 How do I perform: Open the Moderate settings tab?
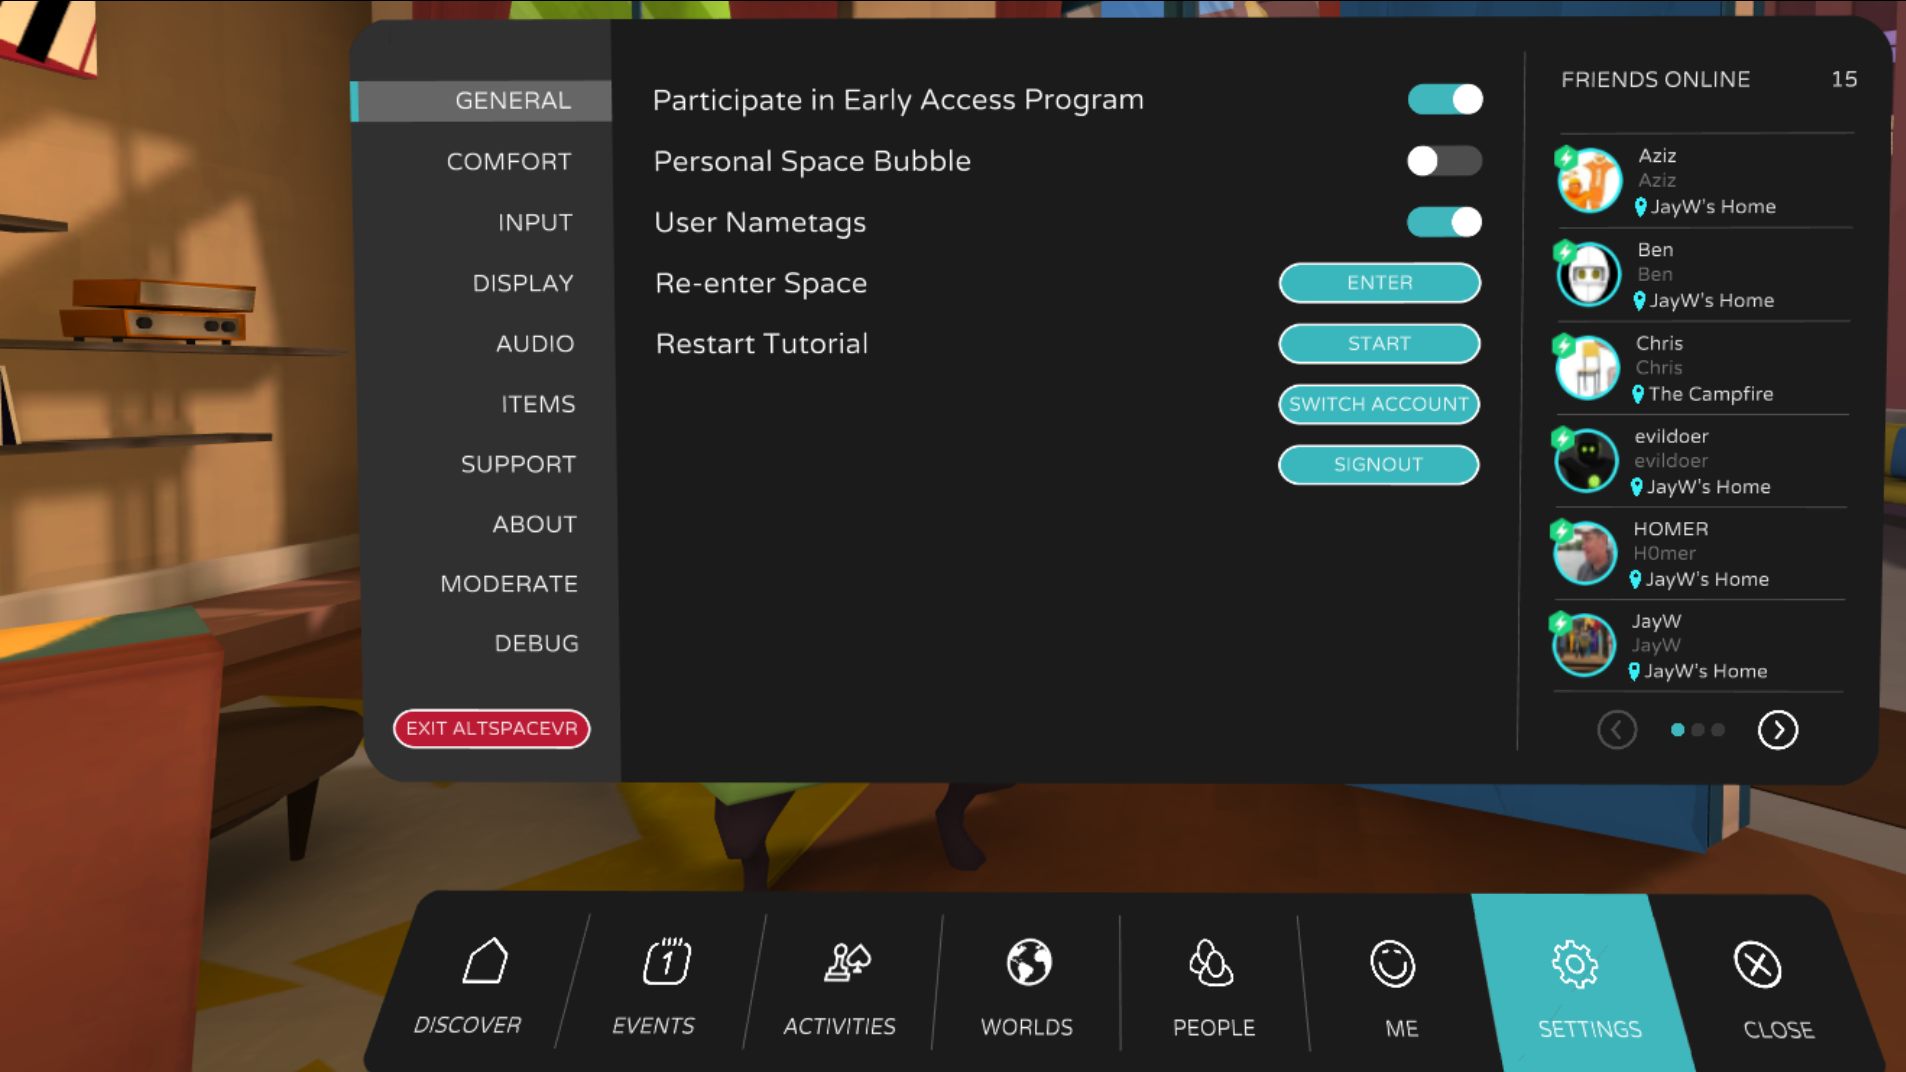pos(509,584)
